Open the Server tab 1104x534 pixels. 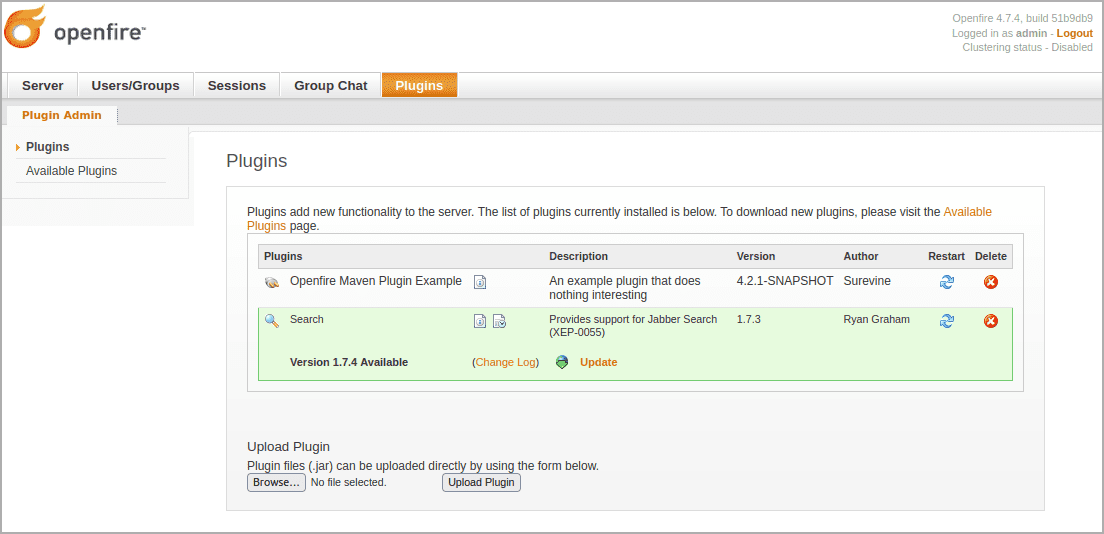(x=42, y=86)
